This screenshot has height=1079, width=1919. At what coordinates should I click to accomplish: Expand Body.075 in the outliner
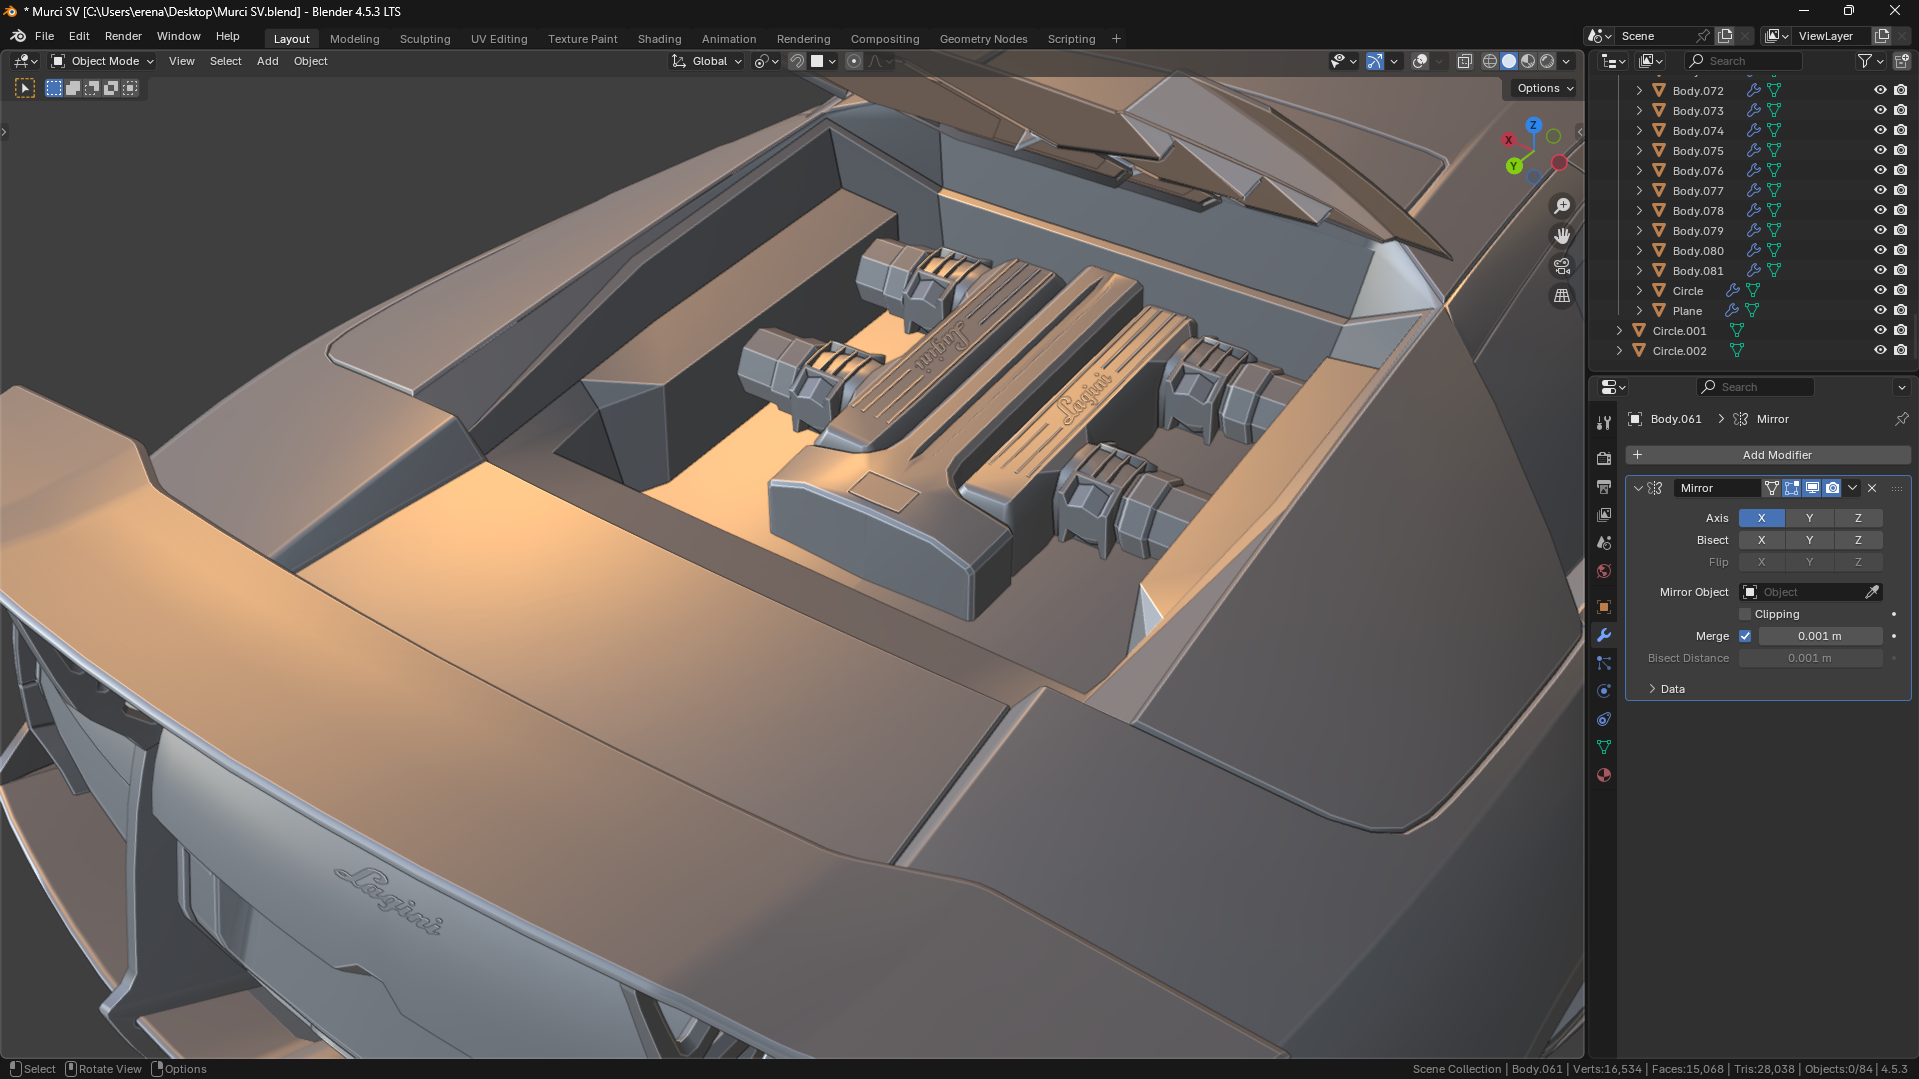[x=1639, y=150]
